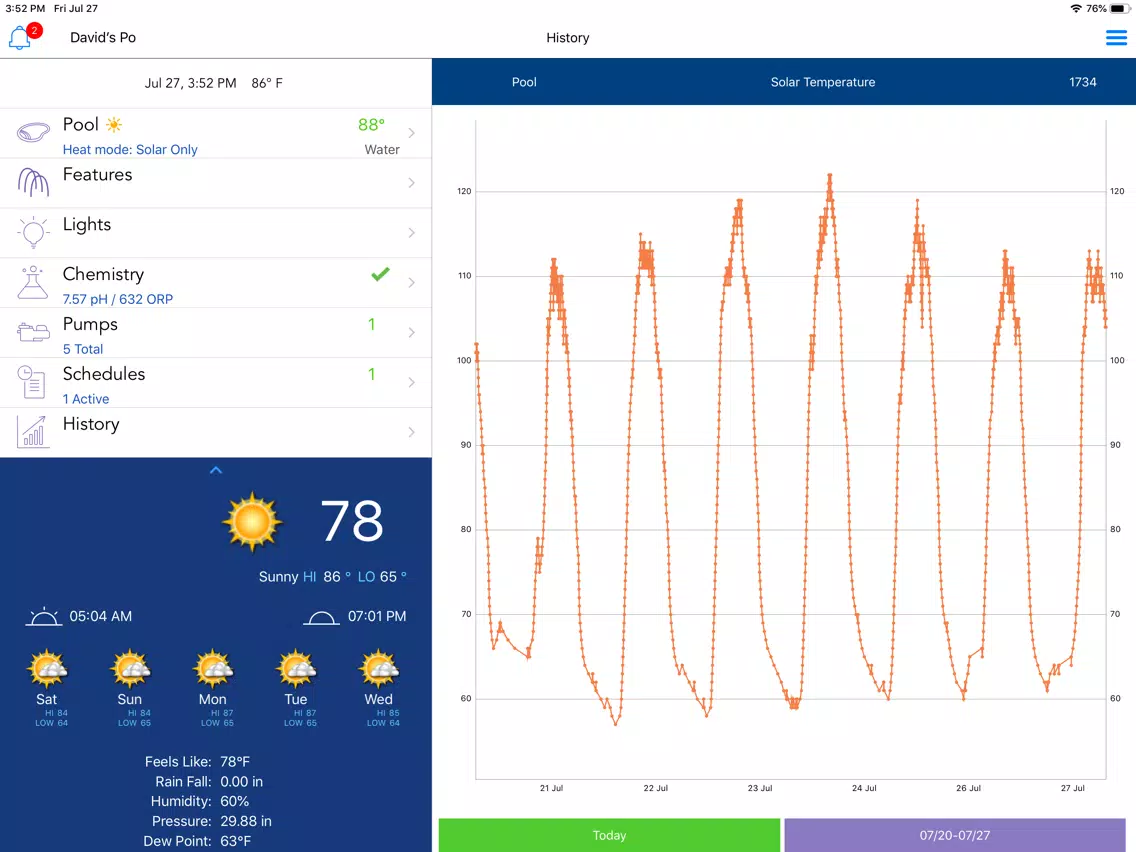1136x852 pixels.
Task: Collapse weather panel with up arrow
Action: (x=216, y=470)
